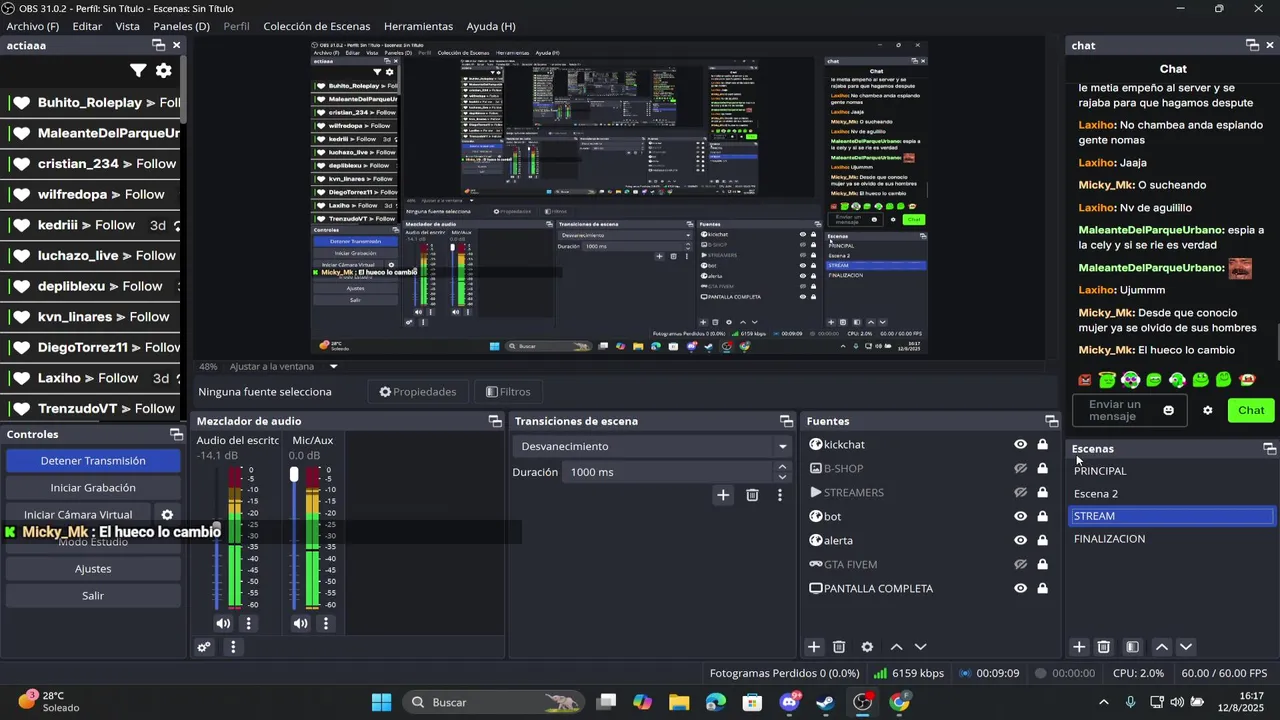The width and height of the screenshot is (1280, 720).
Task: Float the Controles dock
Action: (176, 434)
